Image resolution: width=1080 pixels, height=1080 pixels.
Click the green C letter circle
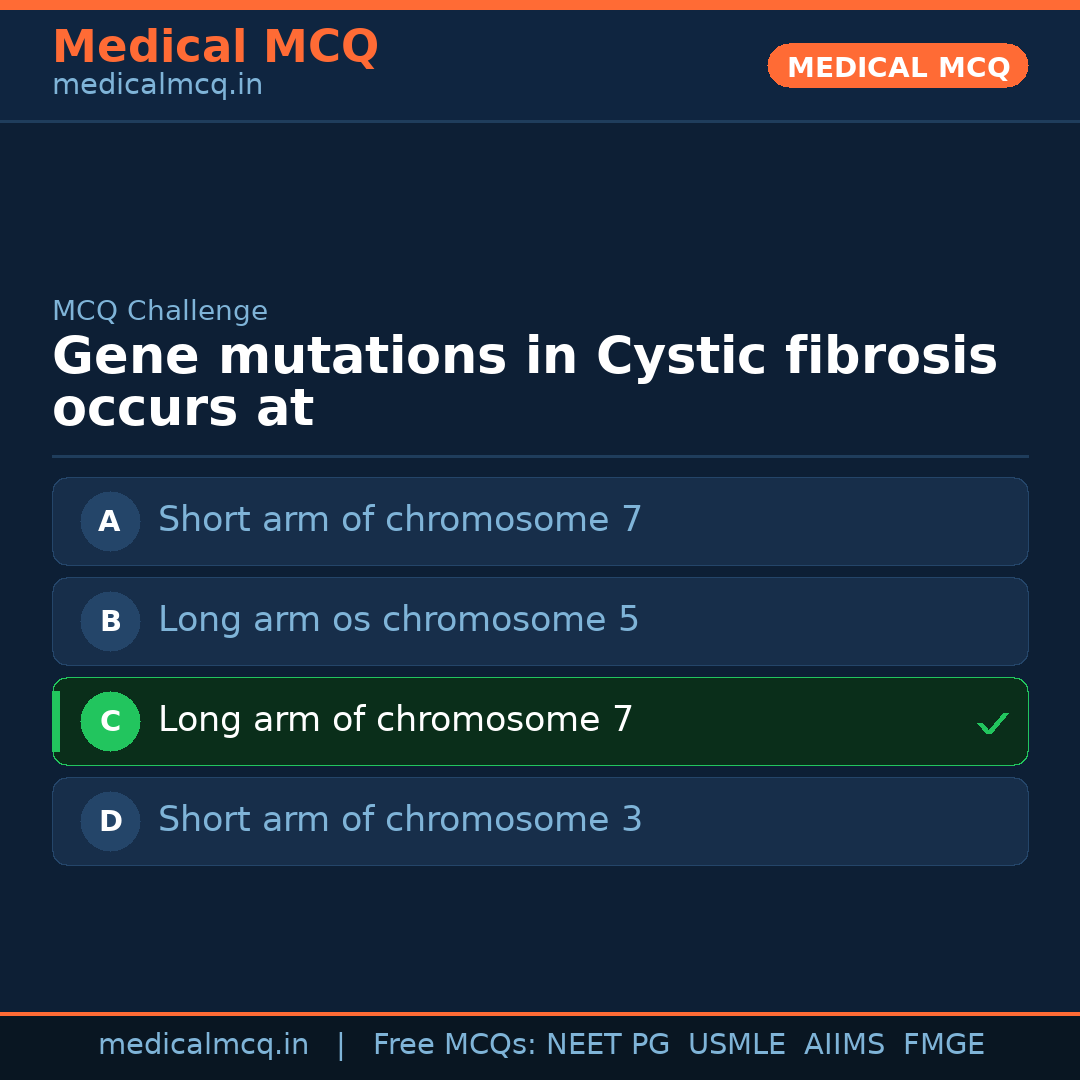110,721
